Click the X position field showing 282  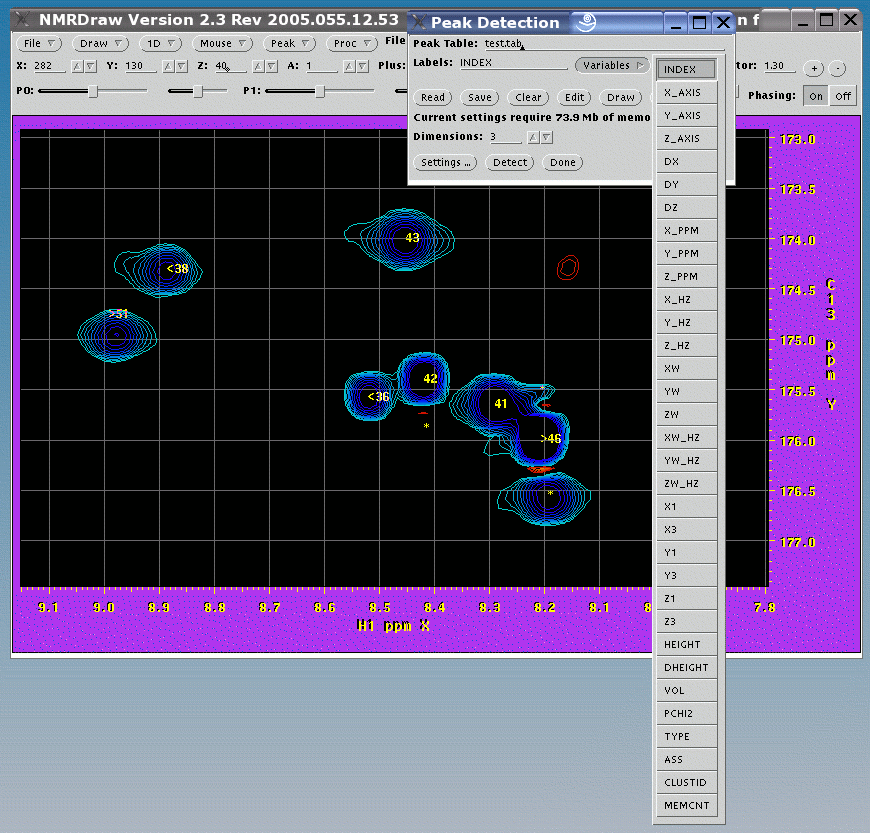pos(49,66)
